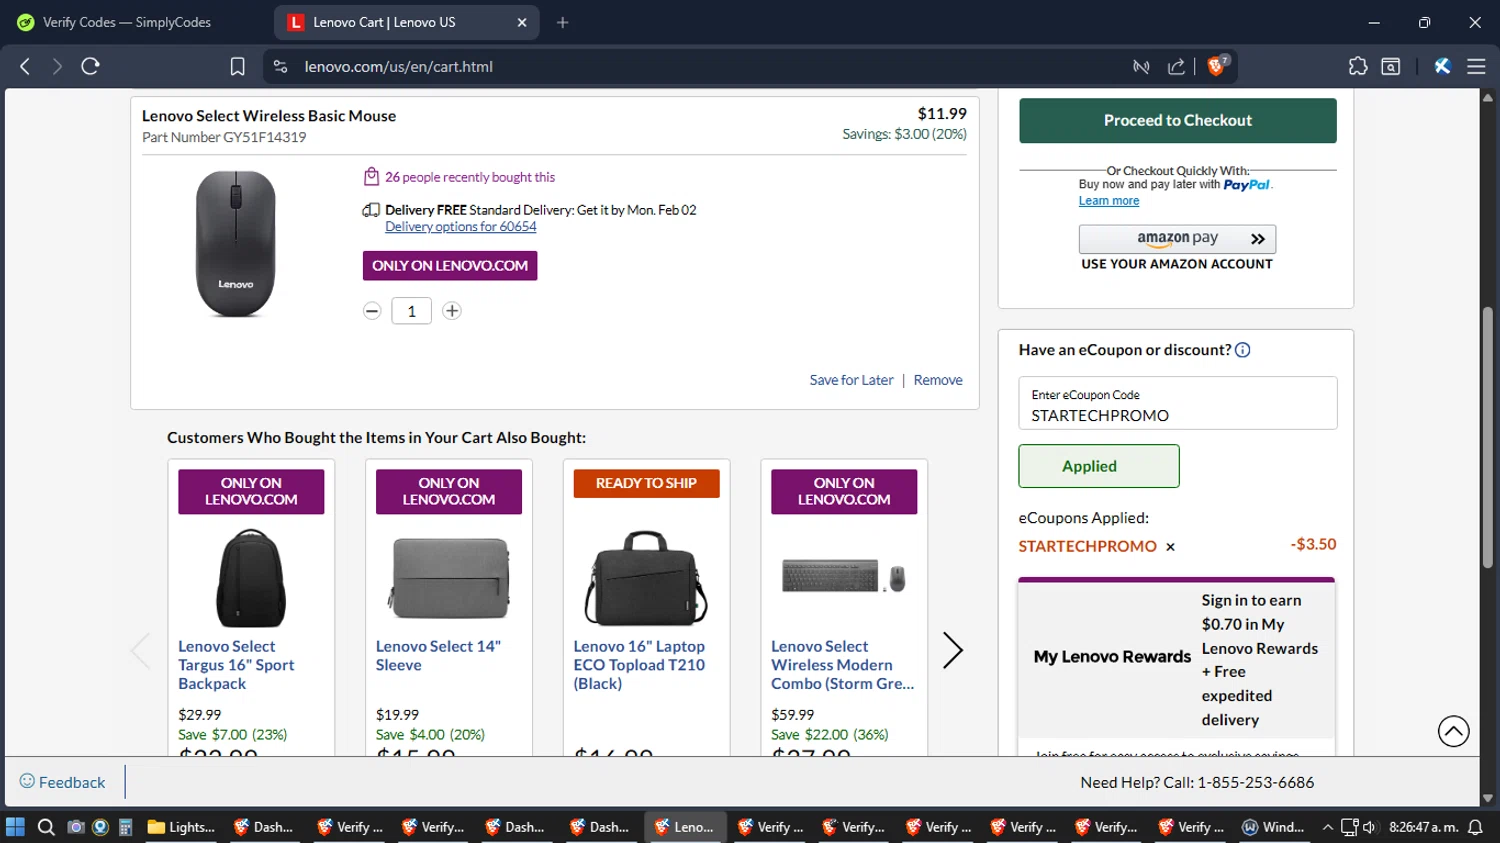Bookmark this page via bookmark icon
The height and width of the screenshot is (843, 1500).
coord(237,66)
